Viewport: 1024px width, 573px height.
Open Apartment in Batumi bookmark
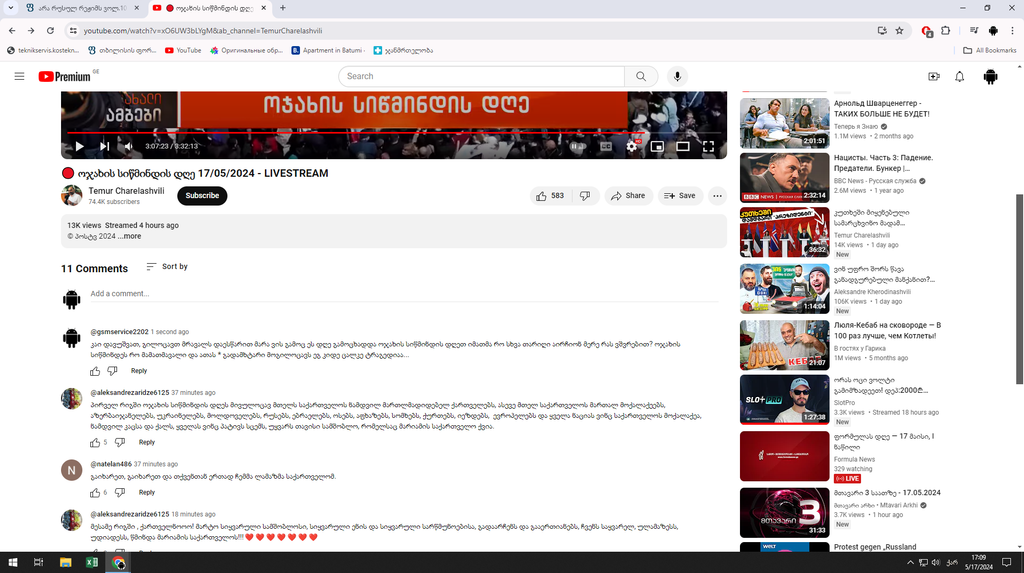(327, 50)
